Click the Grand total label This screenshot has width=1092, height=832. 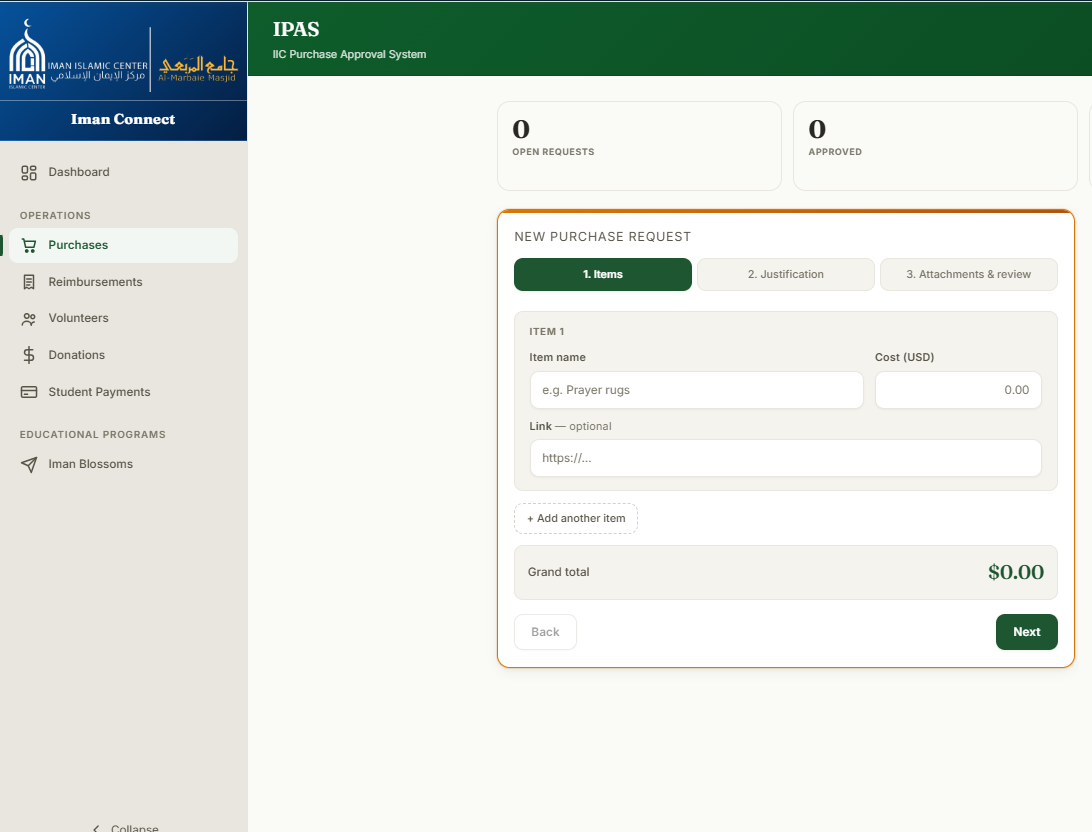pyautogui.click(x=559, y=572)
